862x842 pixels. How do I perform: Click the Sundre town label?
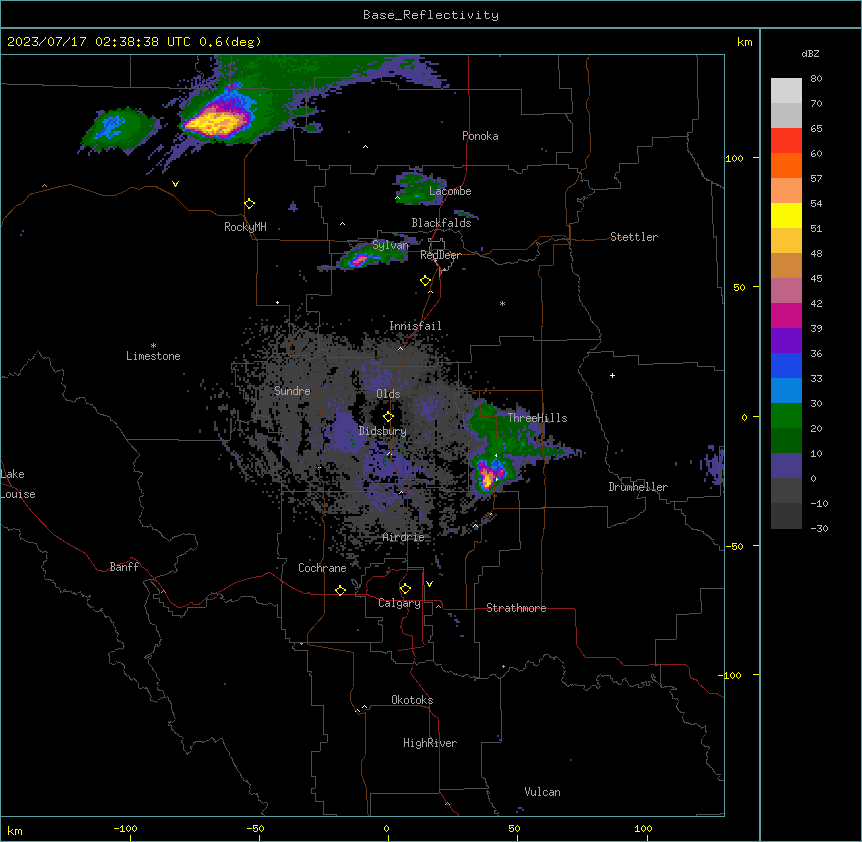click(x=292, y=391)
